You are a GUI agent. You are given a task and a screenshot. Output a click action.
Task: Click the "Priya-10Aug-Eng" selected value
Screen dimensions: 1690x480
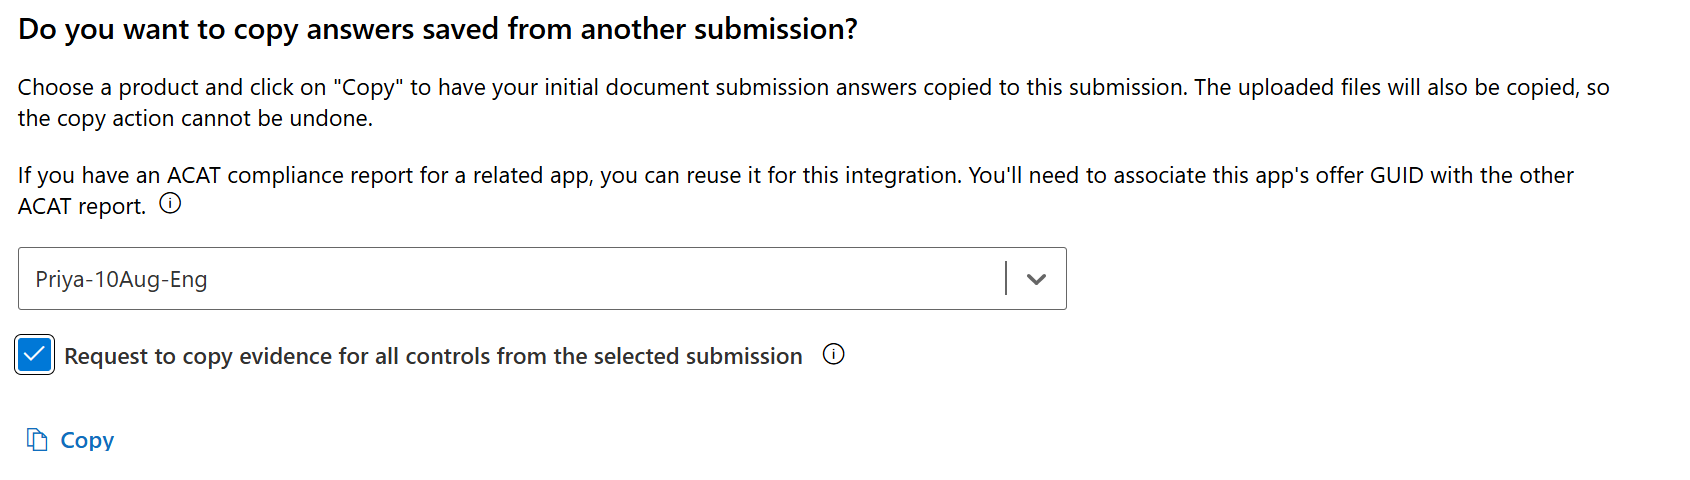tap(121, 280)
